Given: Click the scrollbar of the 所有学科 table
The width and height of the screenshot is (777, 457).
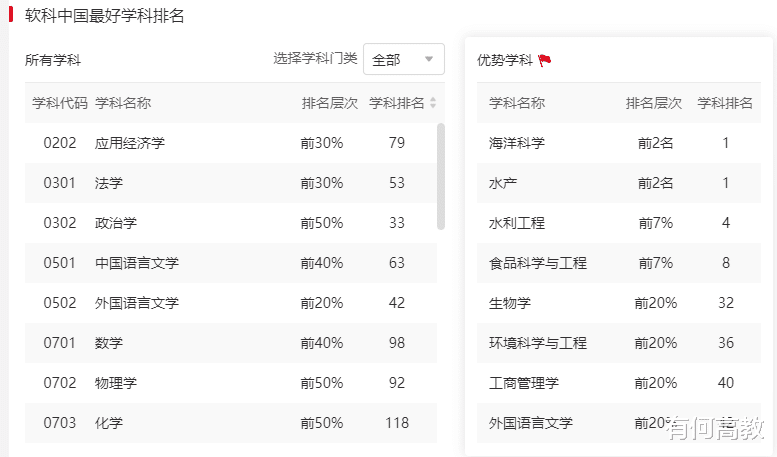Looking at the screenshot, I should [x=441, y=175].
